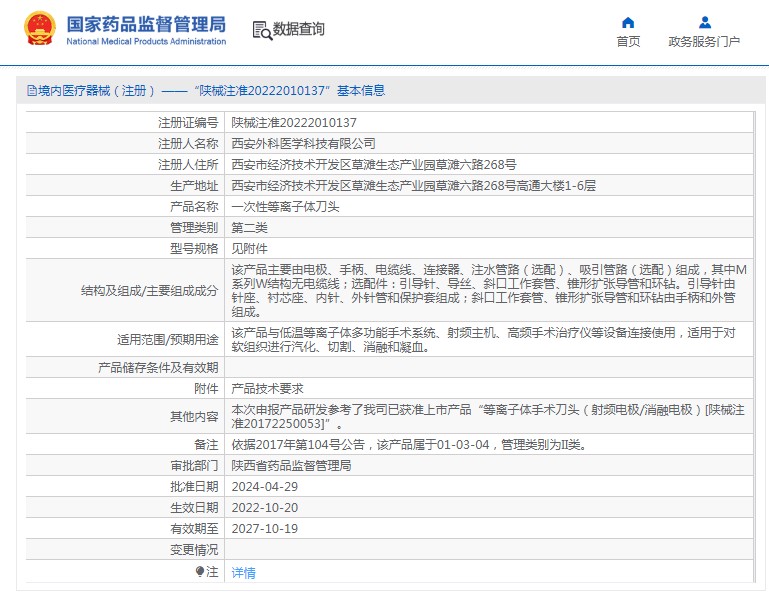Click the 变更情况 row label
Screen dimensions: 769x592
[194, 550]
